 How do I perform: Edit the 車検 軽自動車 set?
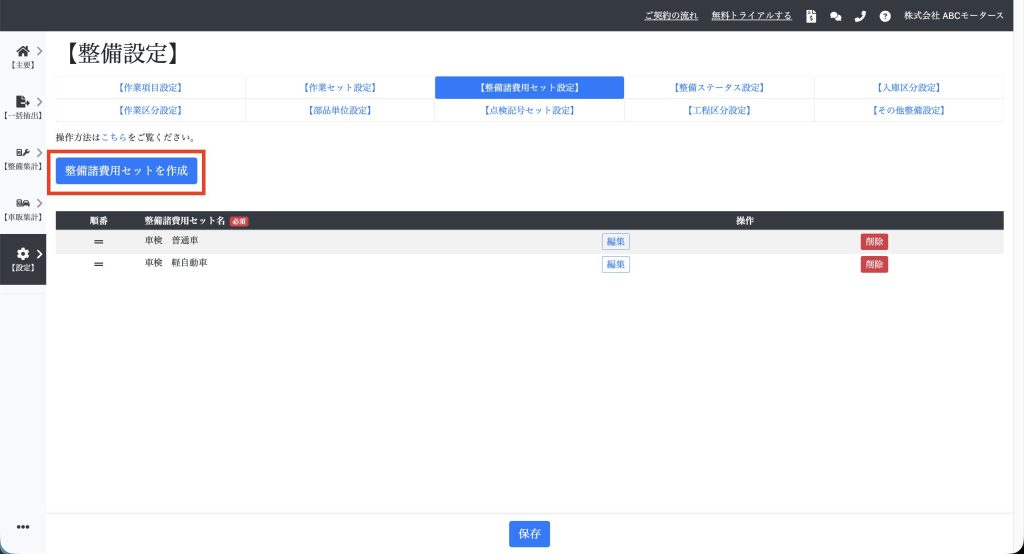pyautogui.click(x=615, y=264)
